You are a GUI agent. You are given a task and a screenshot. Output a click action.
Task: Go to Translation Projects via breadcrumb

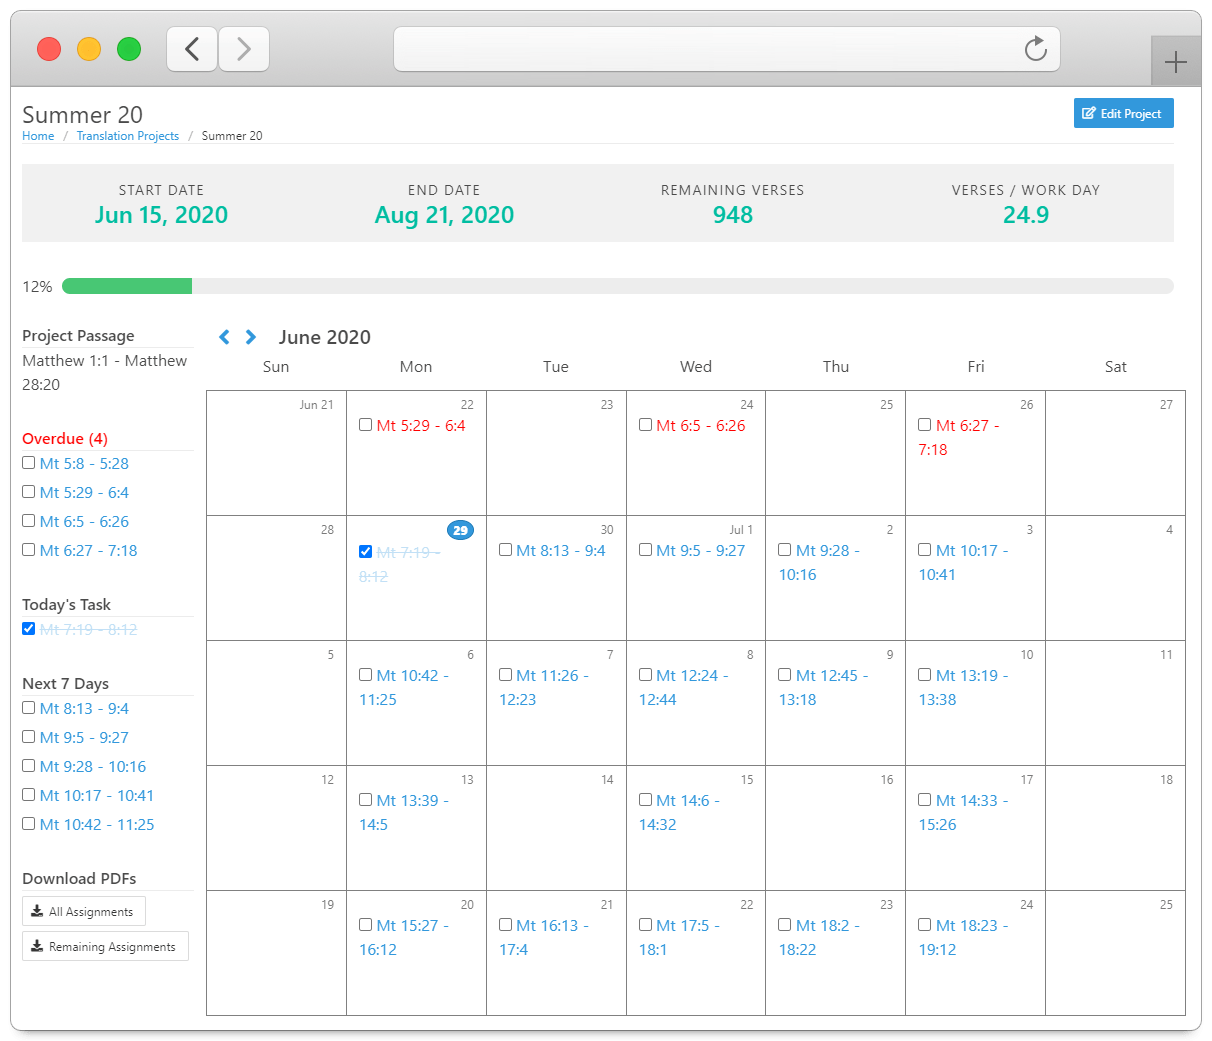127,135
